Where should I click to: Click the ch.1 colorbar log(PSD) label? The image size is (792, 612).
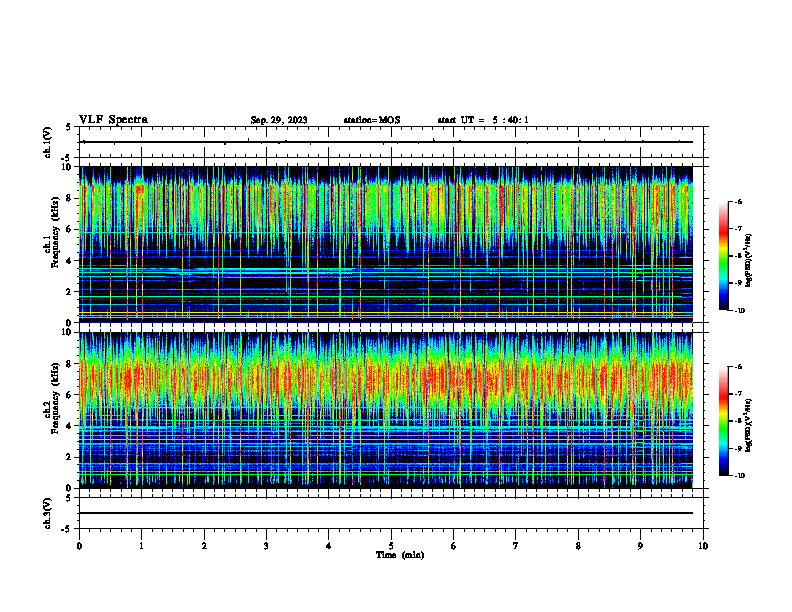[749, 260]
